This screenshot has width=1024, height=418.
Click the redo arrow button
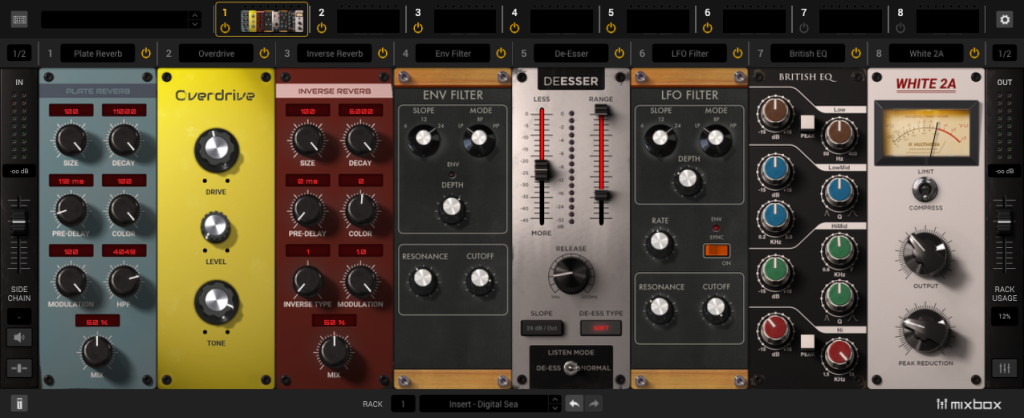click(x=593, y=404)
